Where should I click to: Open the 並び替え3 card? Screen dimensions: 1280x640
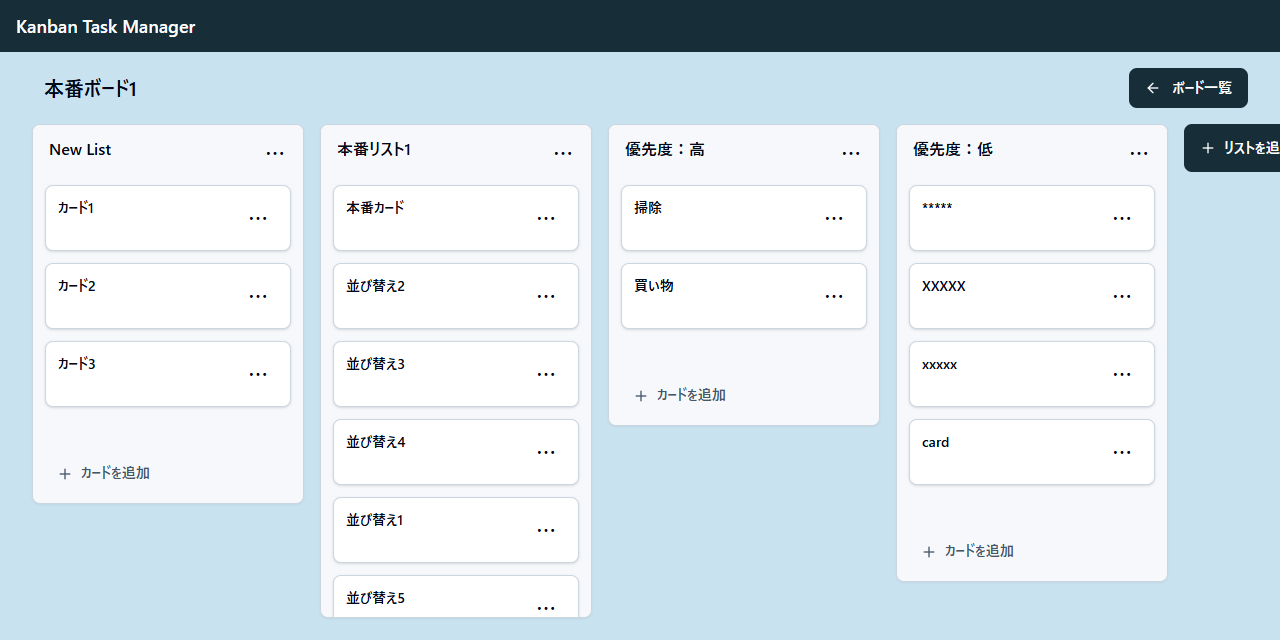pos(456,374)
